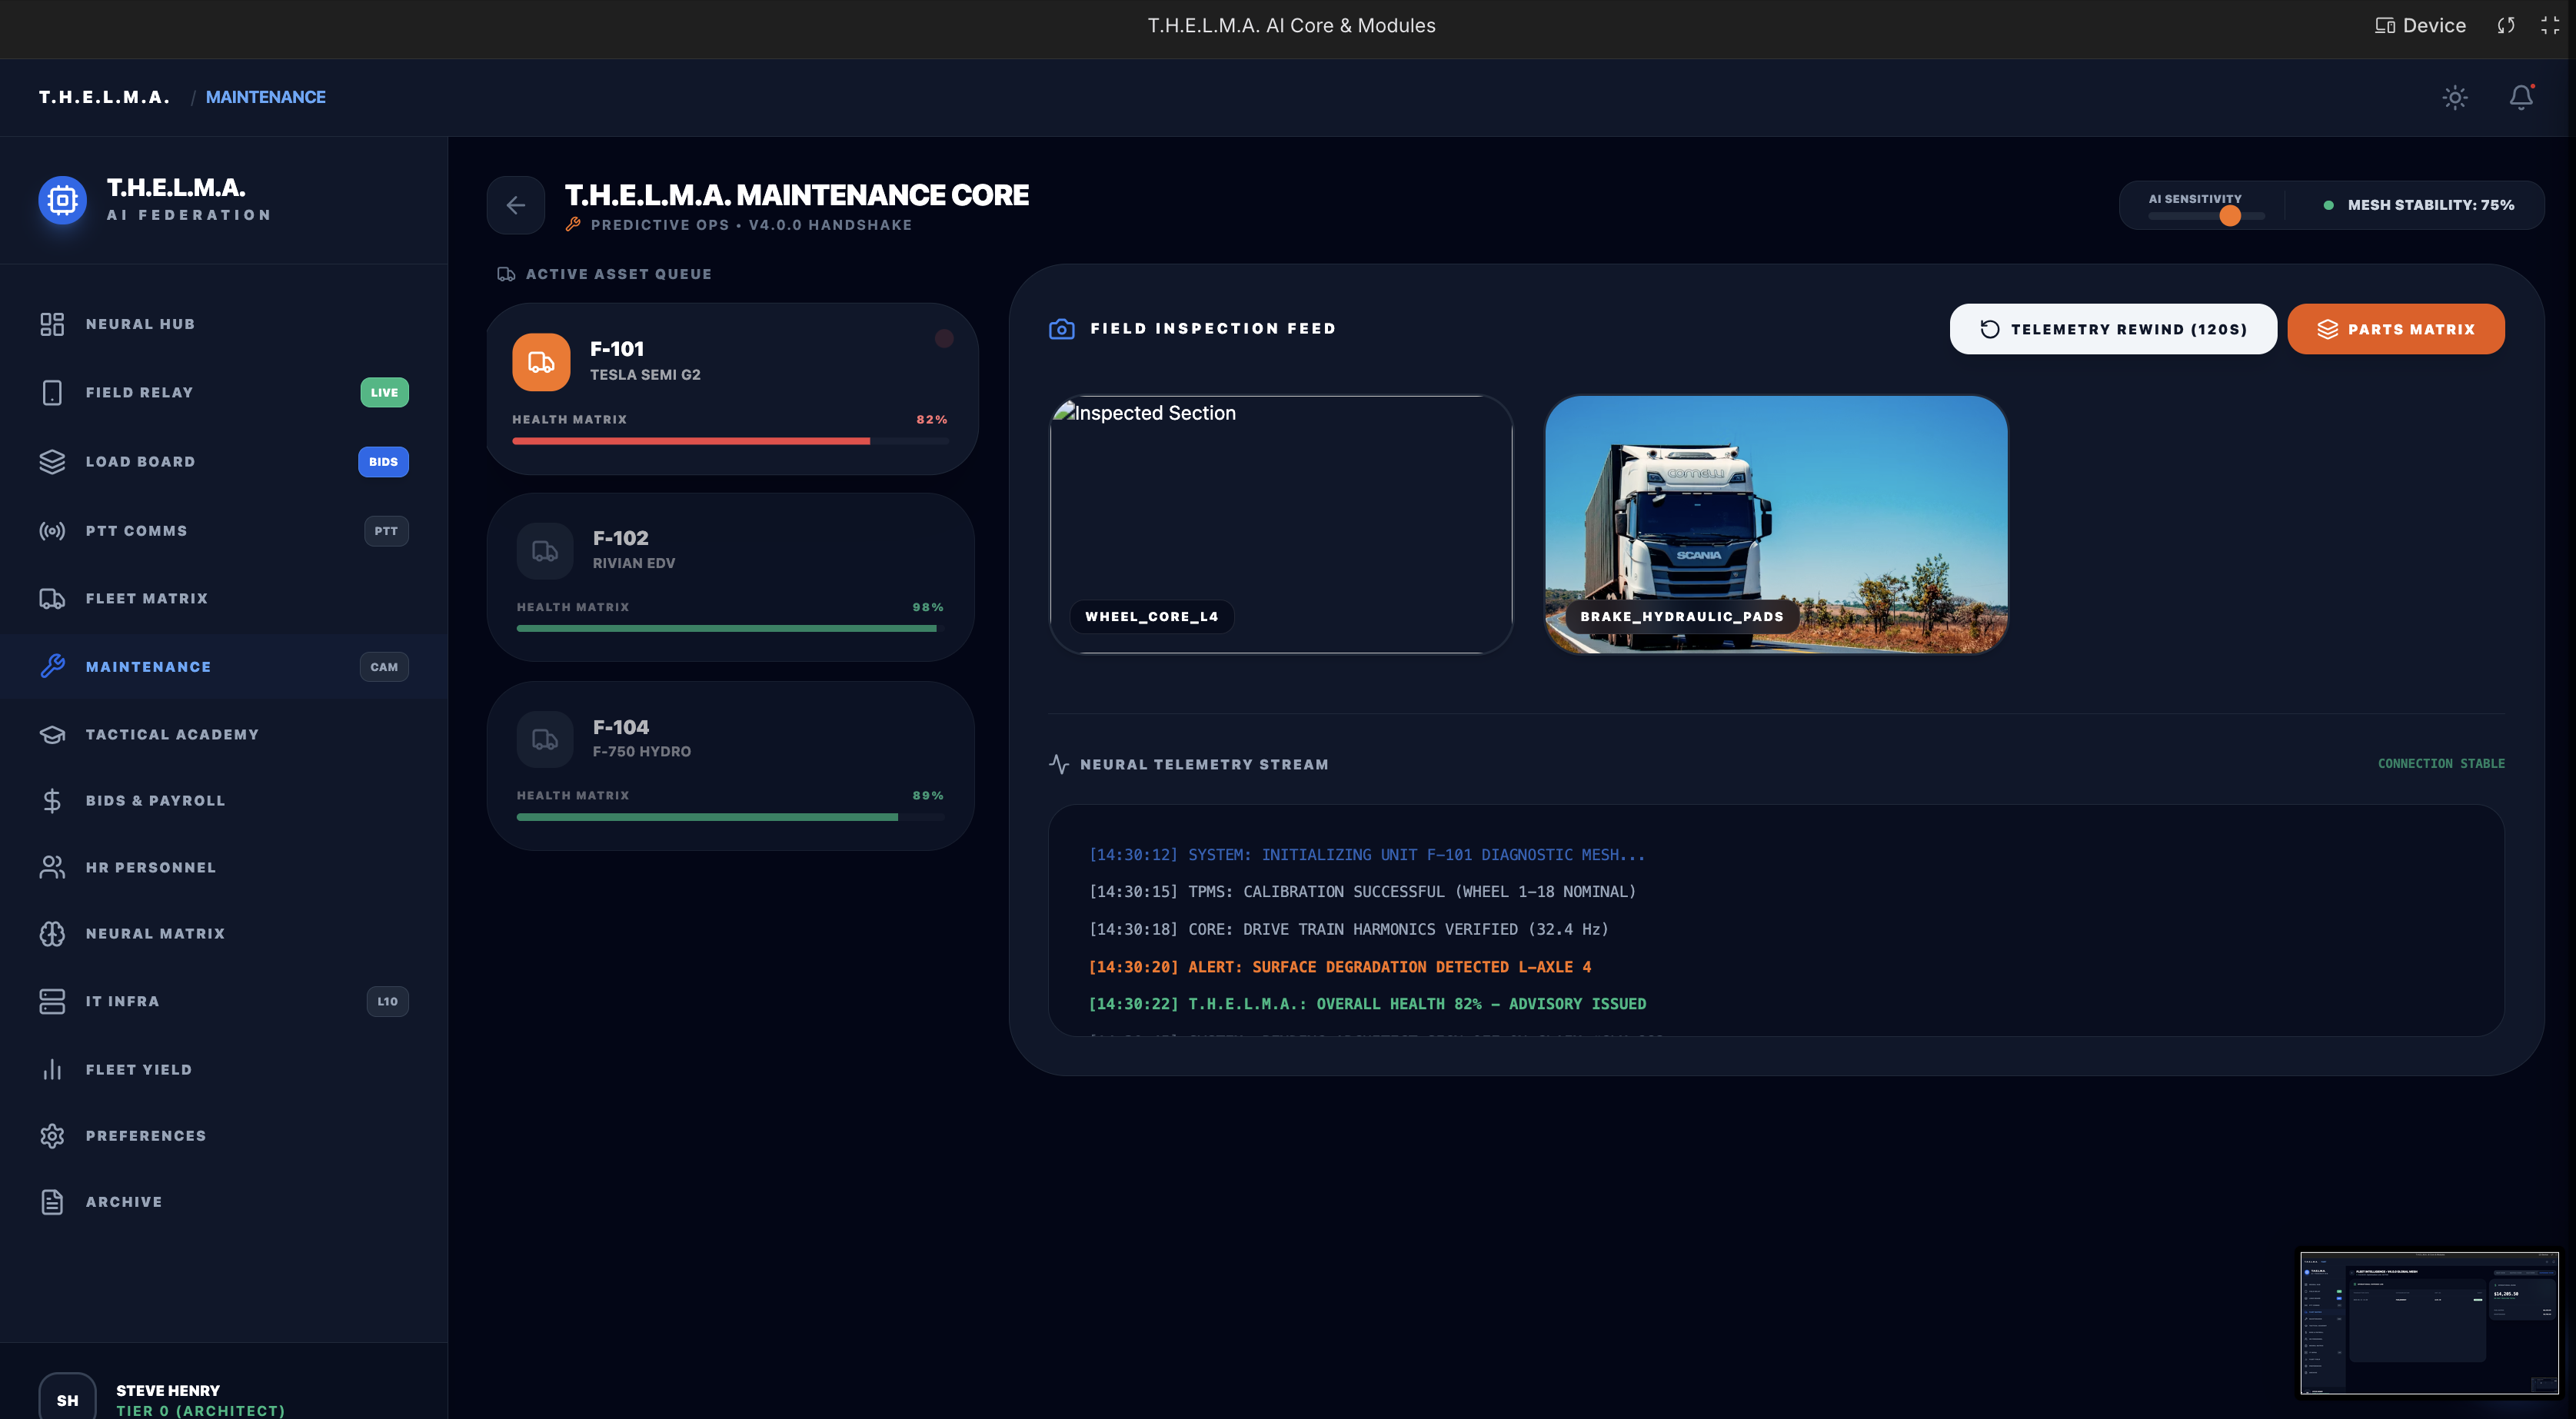Click the MAINTENANCE breadcrumb link
This screenshot has height=1419, width=2576.
coord(265,97)
